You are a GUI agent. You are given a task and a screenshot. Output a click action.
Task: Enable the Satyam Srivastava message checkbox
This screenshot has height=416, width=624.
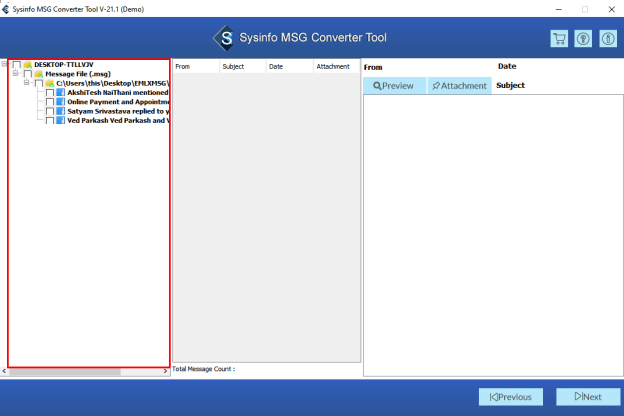[50, 111]
